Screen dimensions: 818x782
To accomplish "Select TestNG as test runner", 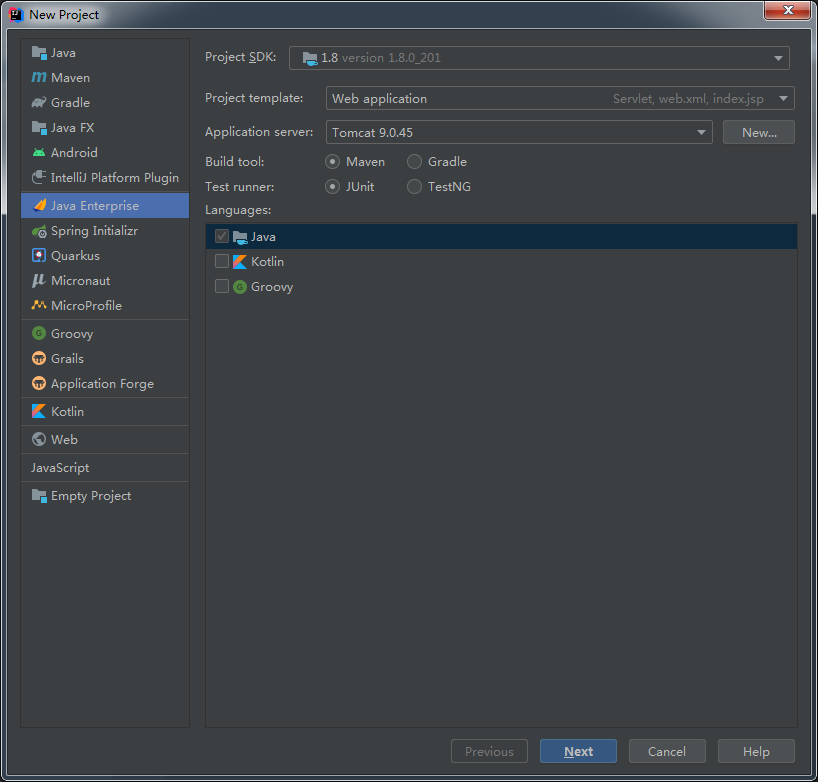I will click(414, 187).
